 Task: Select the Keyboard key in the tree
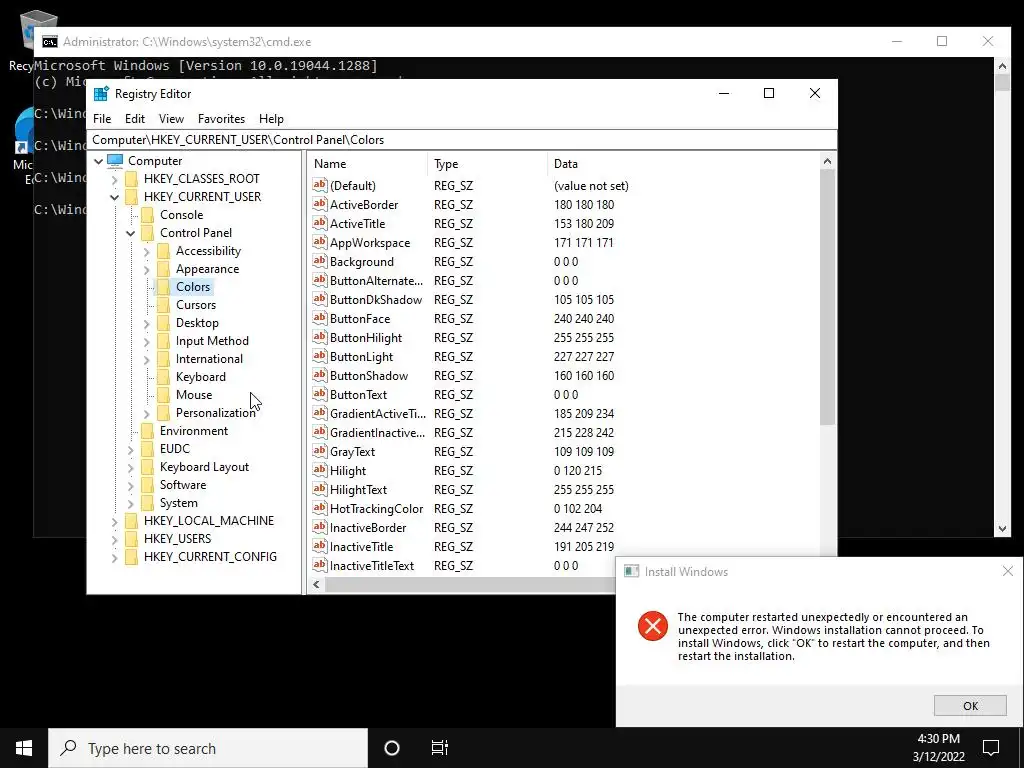coord(200,377)
